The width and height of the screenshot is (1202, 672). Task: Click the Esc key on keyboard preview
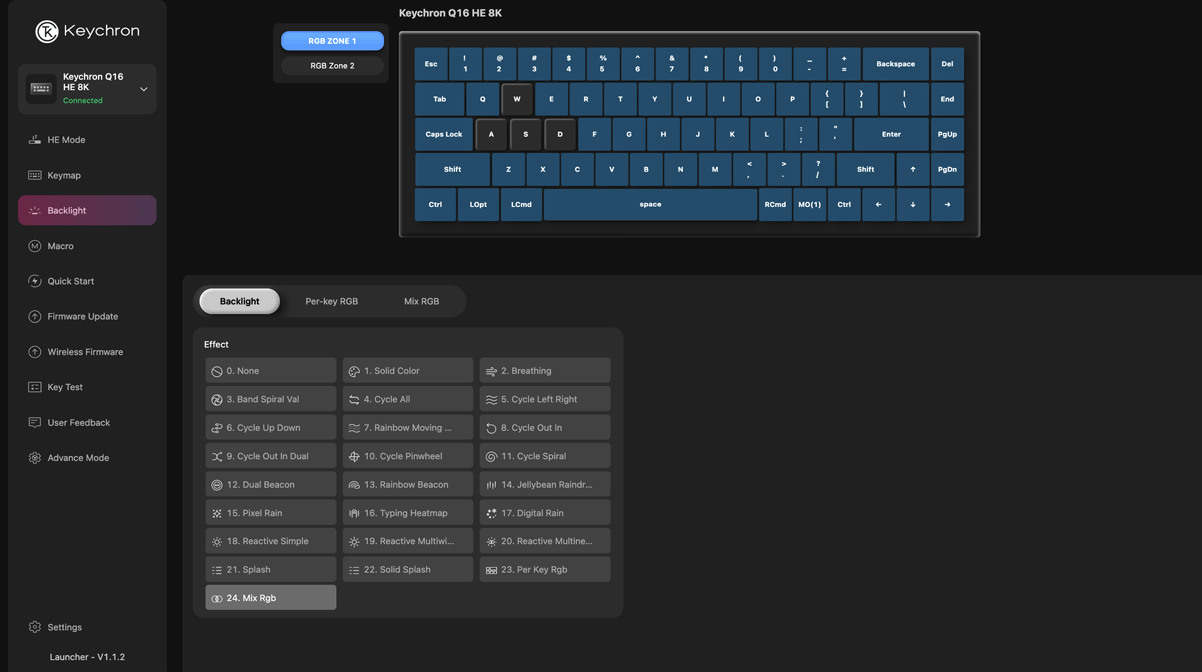431,64
